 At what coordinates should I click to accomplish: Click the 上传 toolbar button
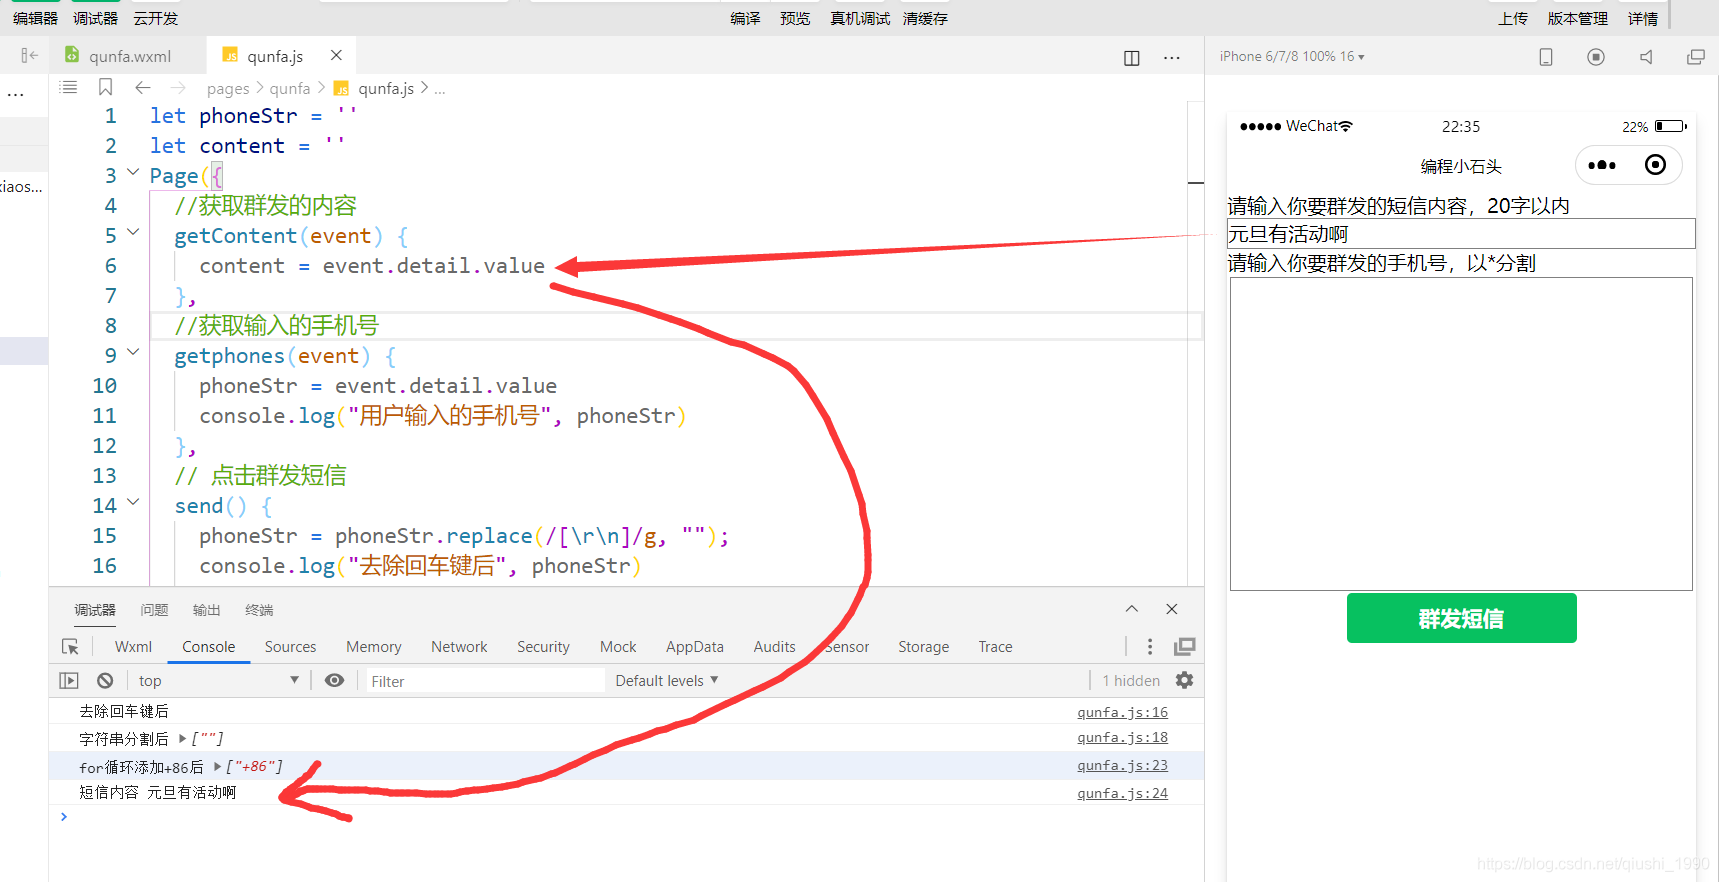pyautogui.click(x=1513, y=18)
